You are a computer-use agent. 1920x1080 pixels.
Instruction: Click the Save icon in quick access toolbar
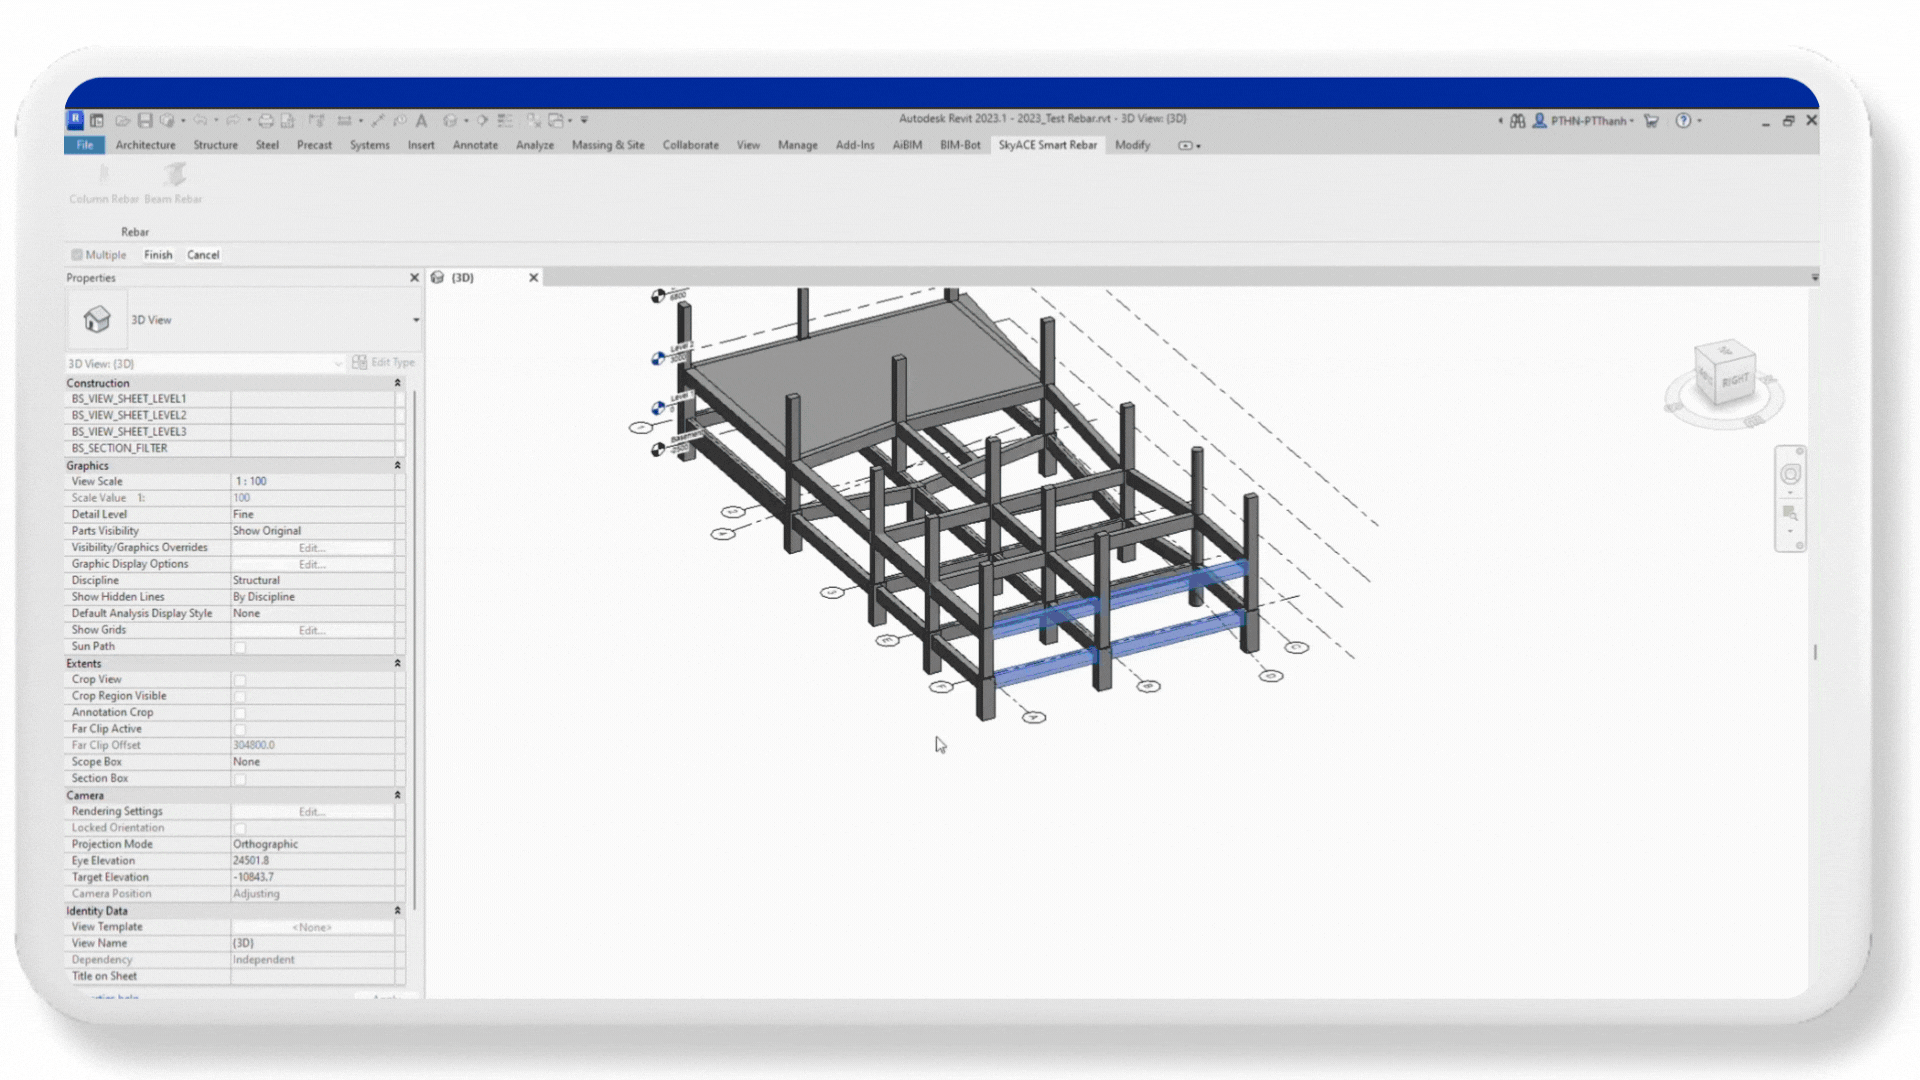pyautogui.click(x=145, y=120)
